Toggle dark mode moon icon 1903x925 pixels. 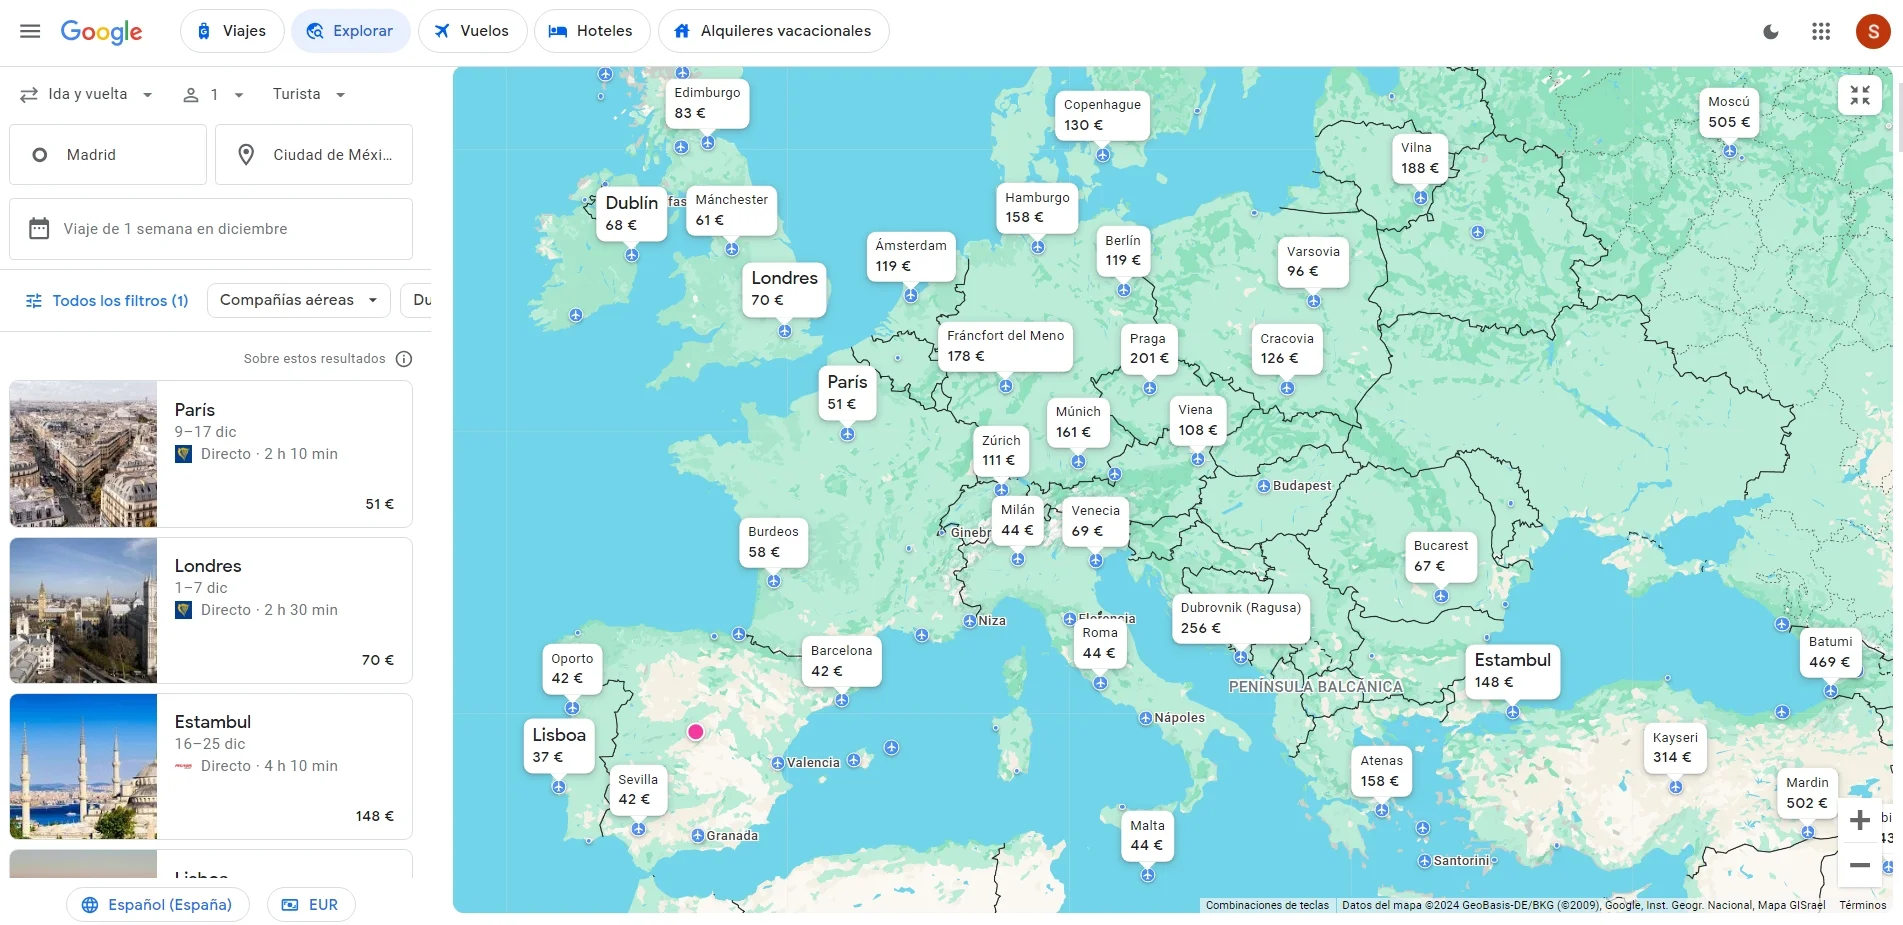pos(1770,32)
